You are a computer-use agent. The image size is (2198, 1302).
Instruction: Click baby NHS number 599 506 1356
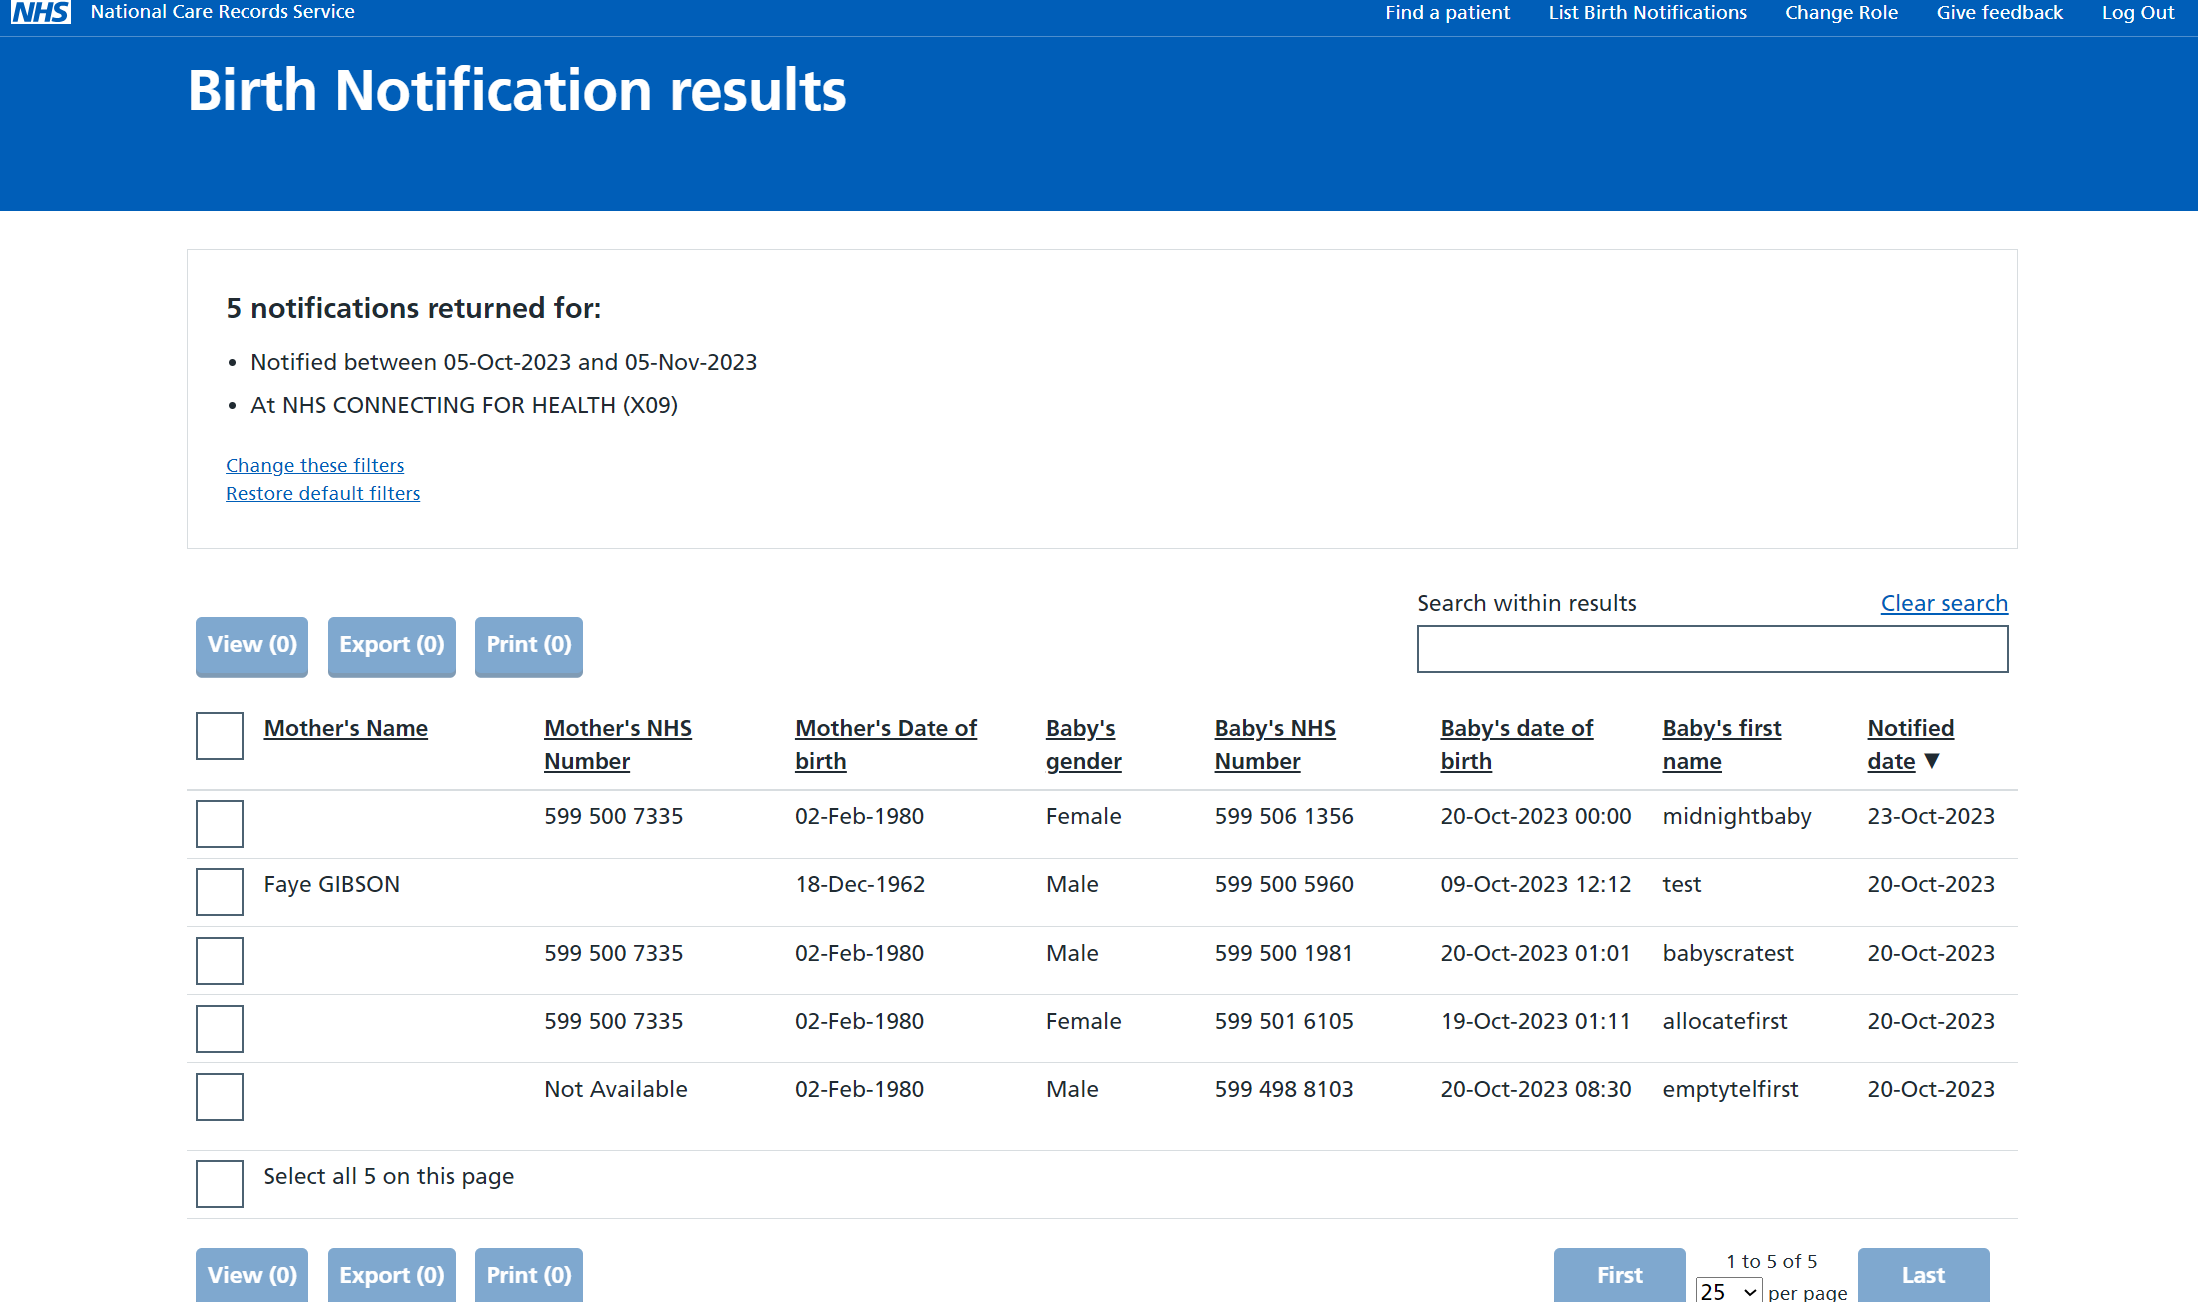click(x=1284, y=816)
